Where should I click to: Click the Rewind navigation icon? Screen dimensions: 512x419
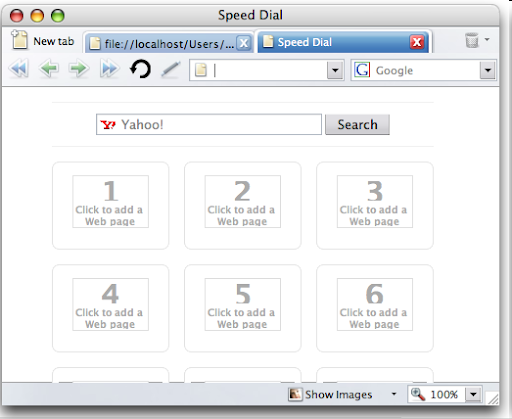tap(19, 69)
